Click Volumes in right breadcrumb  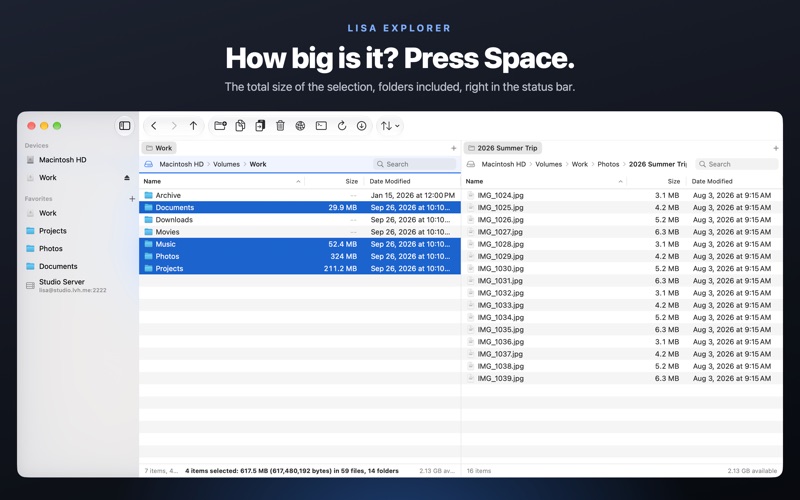pos(548,164)
